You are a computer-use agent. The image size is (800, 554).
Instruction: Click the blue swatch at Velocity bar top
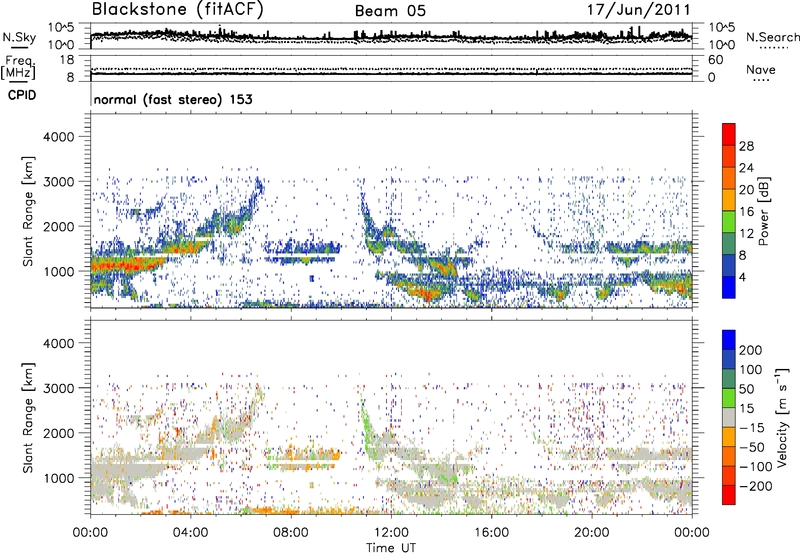coord(729,340)
